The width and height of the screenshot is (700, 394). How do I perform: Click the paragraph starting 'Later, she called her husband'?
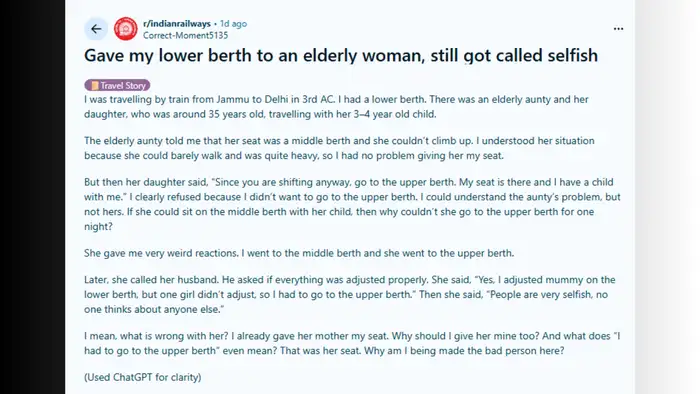(x=350, y=294)
